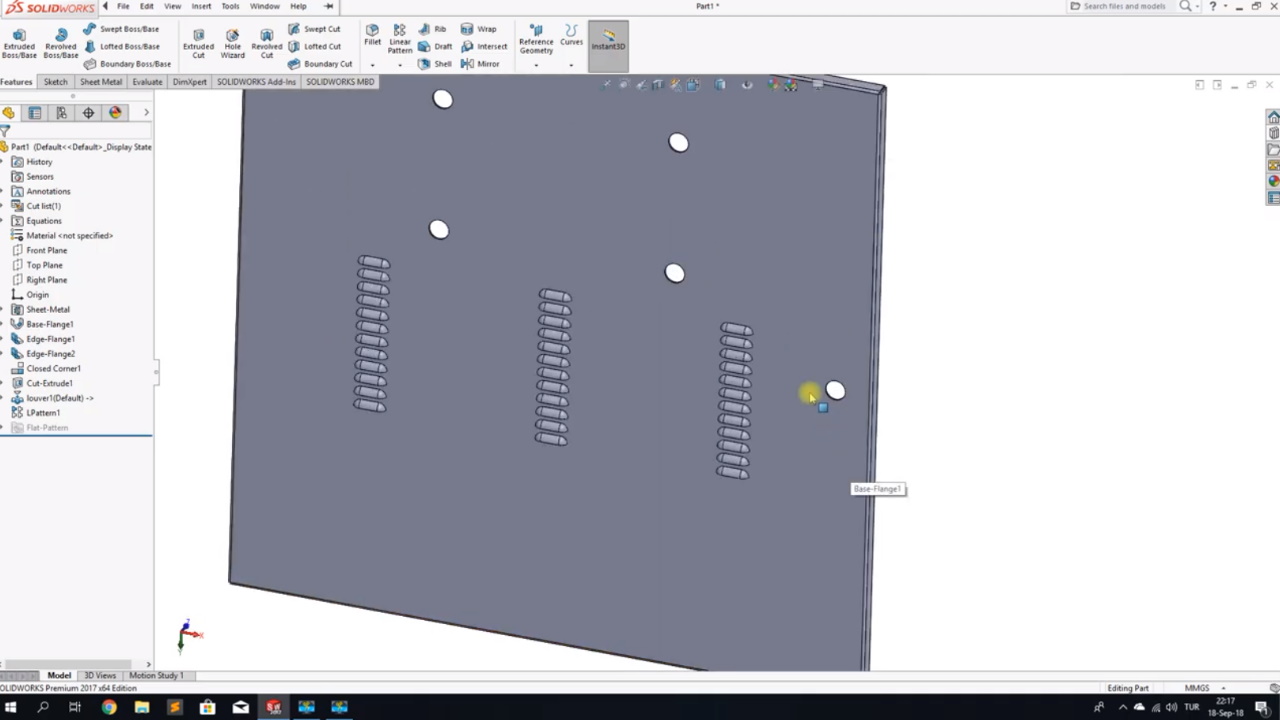Toggle the Instant3D feature
The height and width of the screenshot is (720, 1280).
(x=608, y=45)
